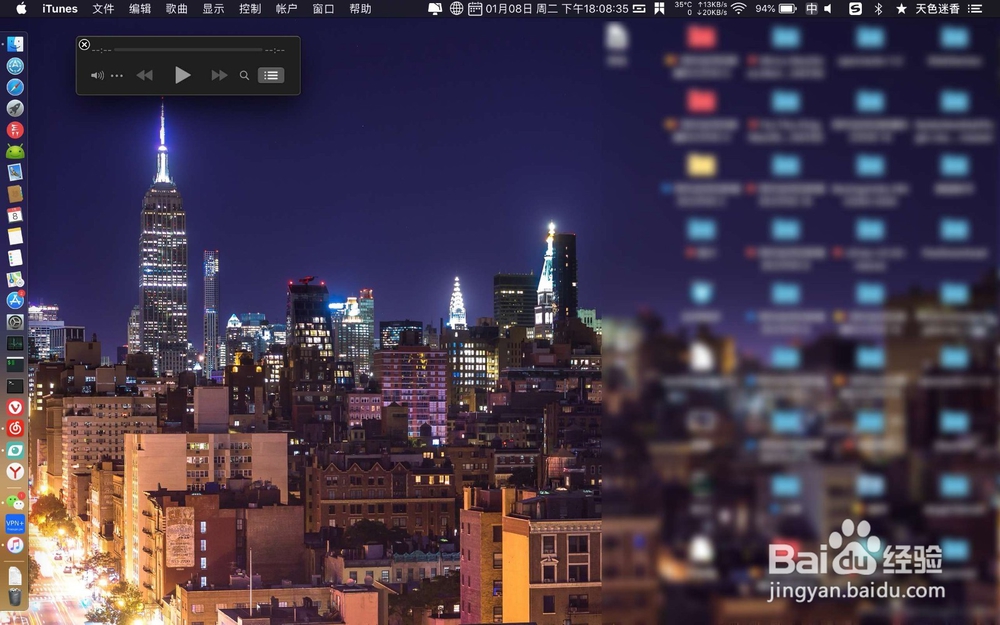Open Vivaldi browser from the Dock
This screenshot has width=1000, height=625.
15,408
